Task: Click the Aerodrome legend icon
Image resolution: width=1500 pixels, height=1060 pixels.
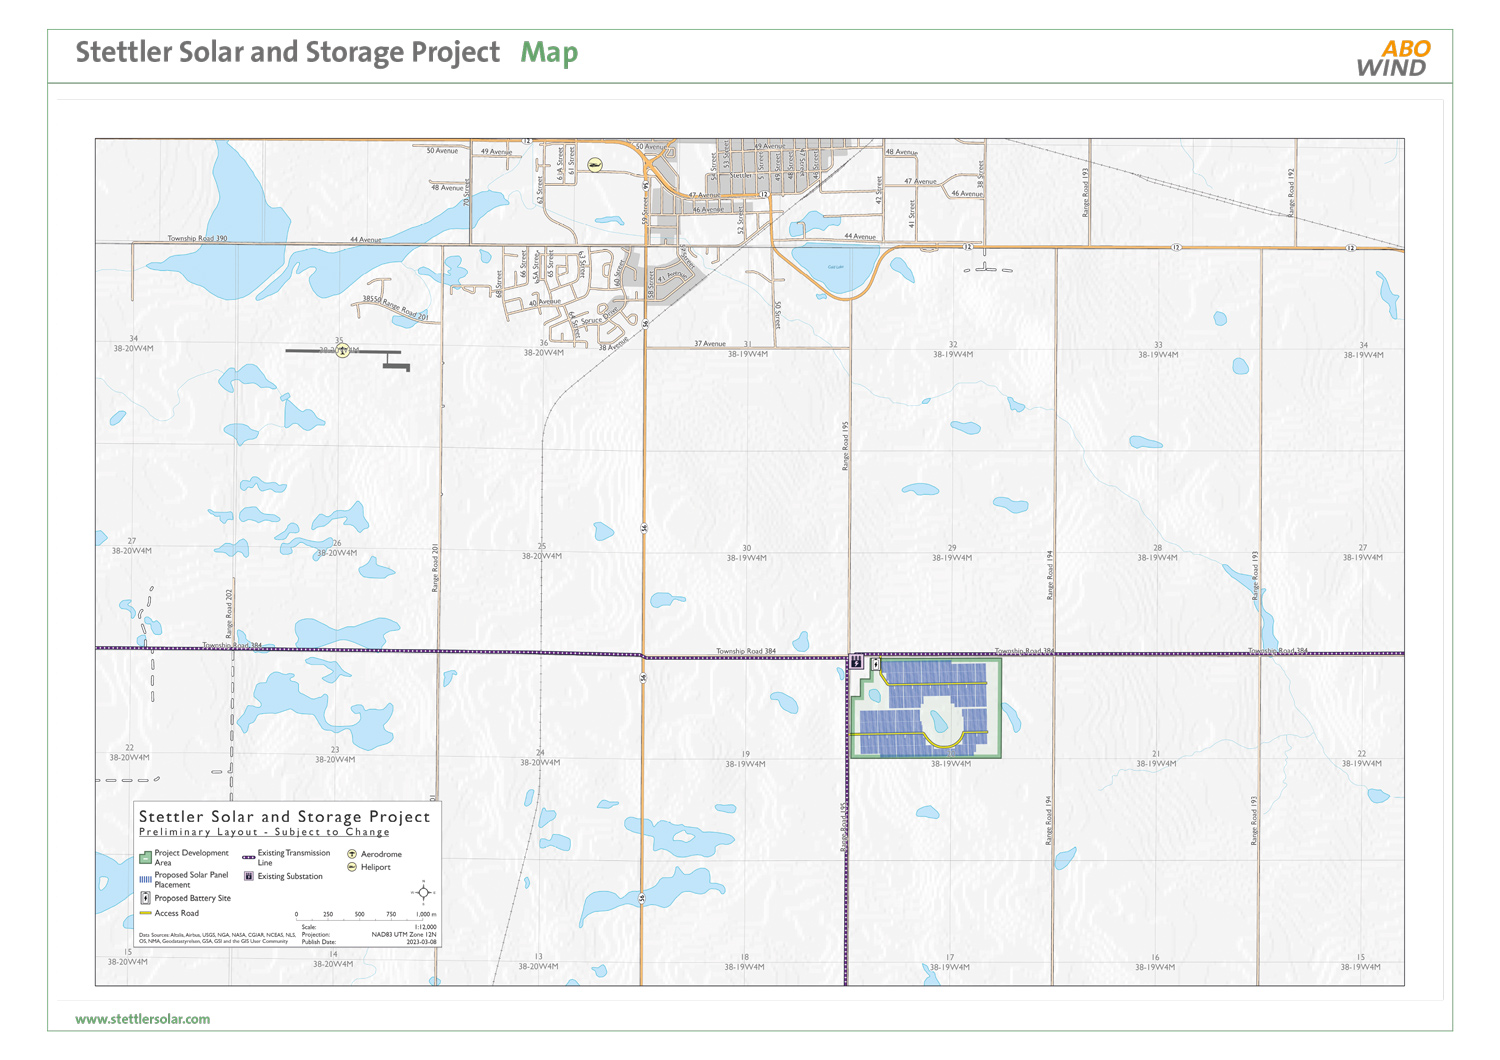Action: pos(352,853)
